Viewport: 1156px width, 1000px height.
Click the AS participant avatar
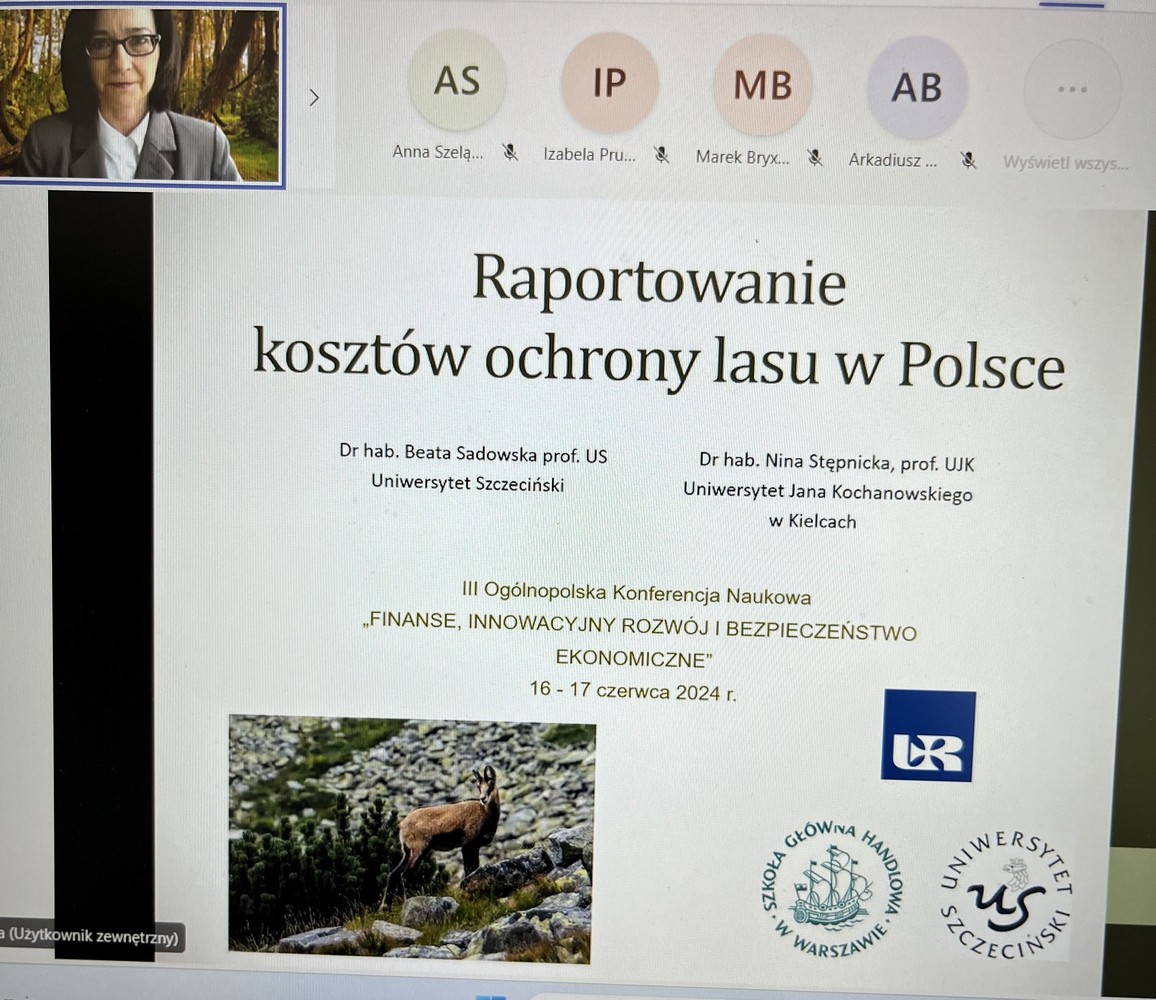[457, 81]
